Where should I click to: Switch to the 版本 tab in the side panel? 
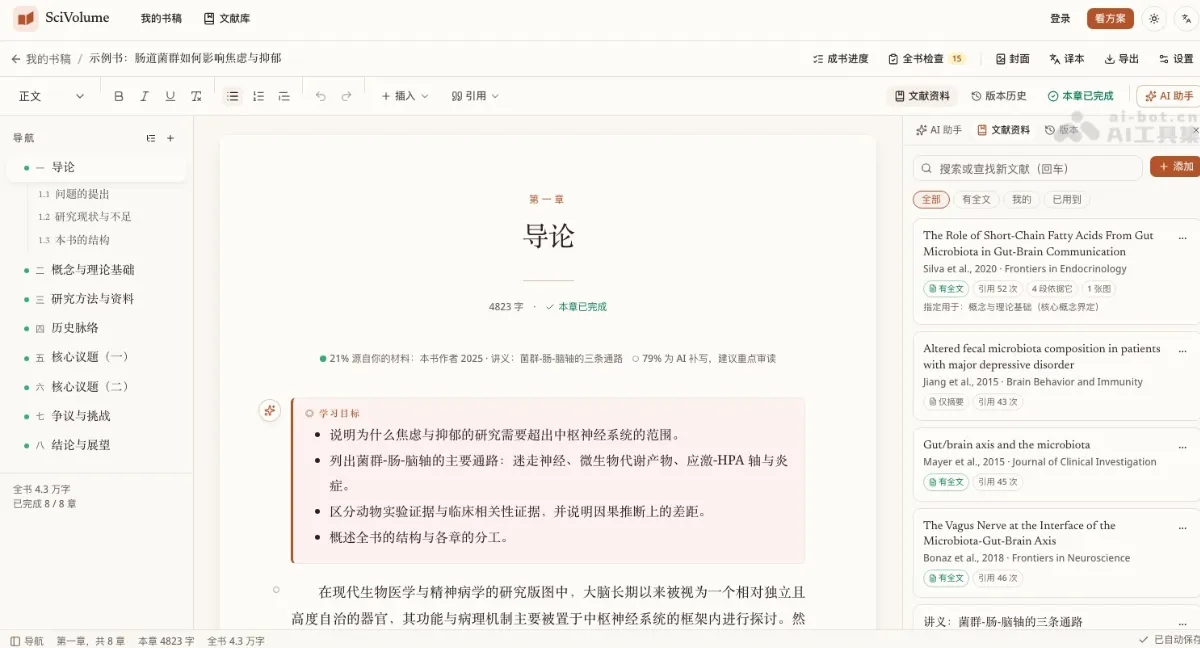point(1061,130)
